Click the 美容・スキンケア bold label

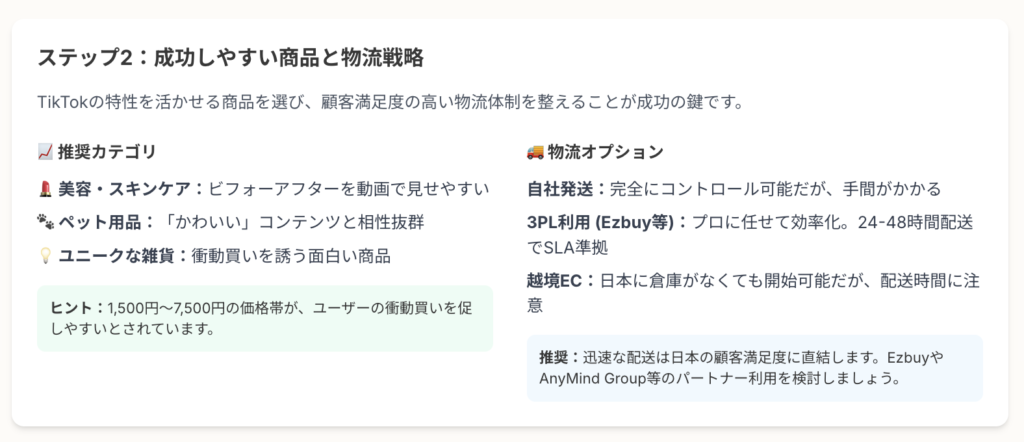click(131, 190)
